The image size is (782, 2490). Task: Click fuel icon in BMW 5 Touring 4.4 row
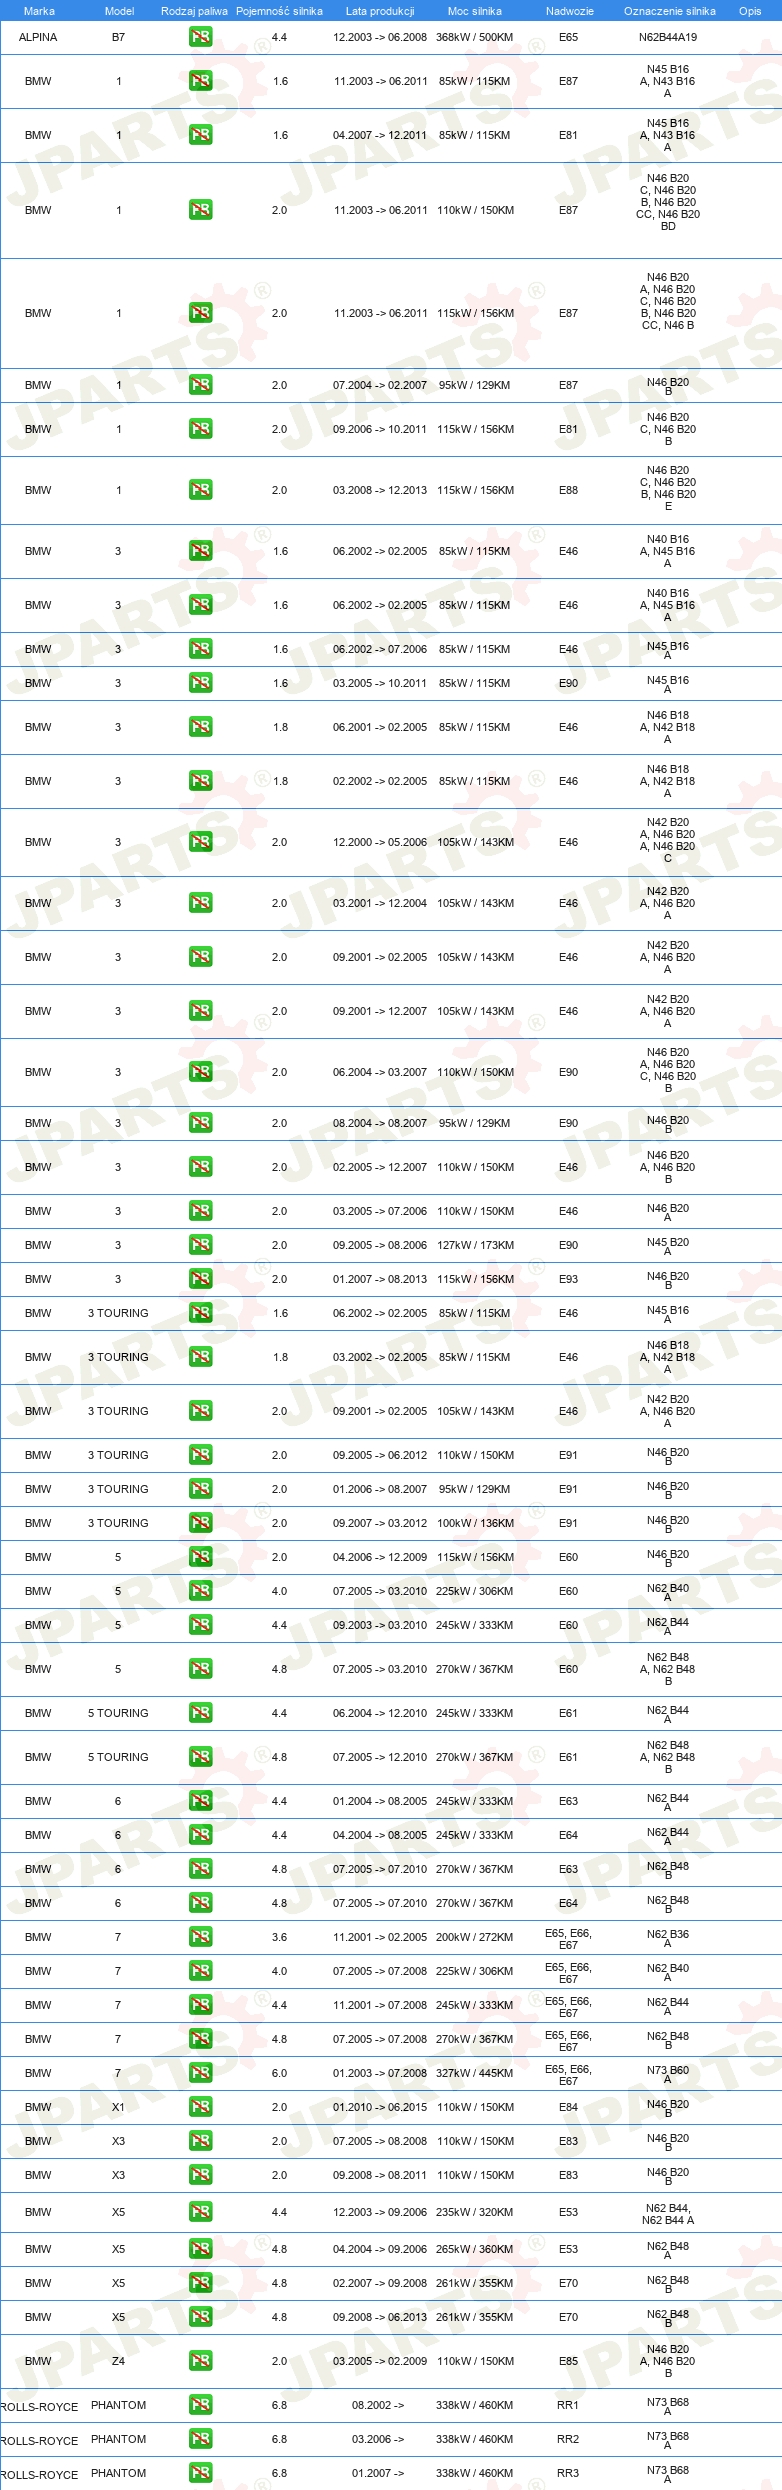click(x=200, y=1713)
